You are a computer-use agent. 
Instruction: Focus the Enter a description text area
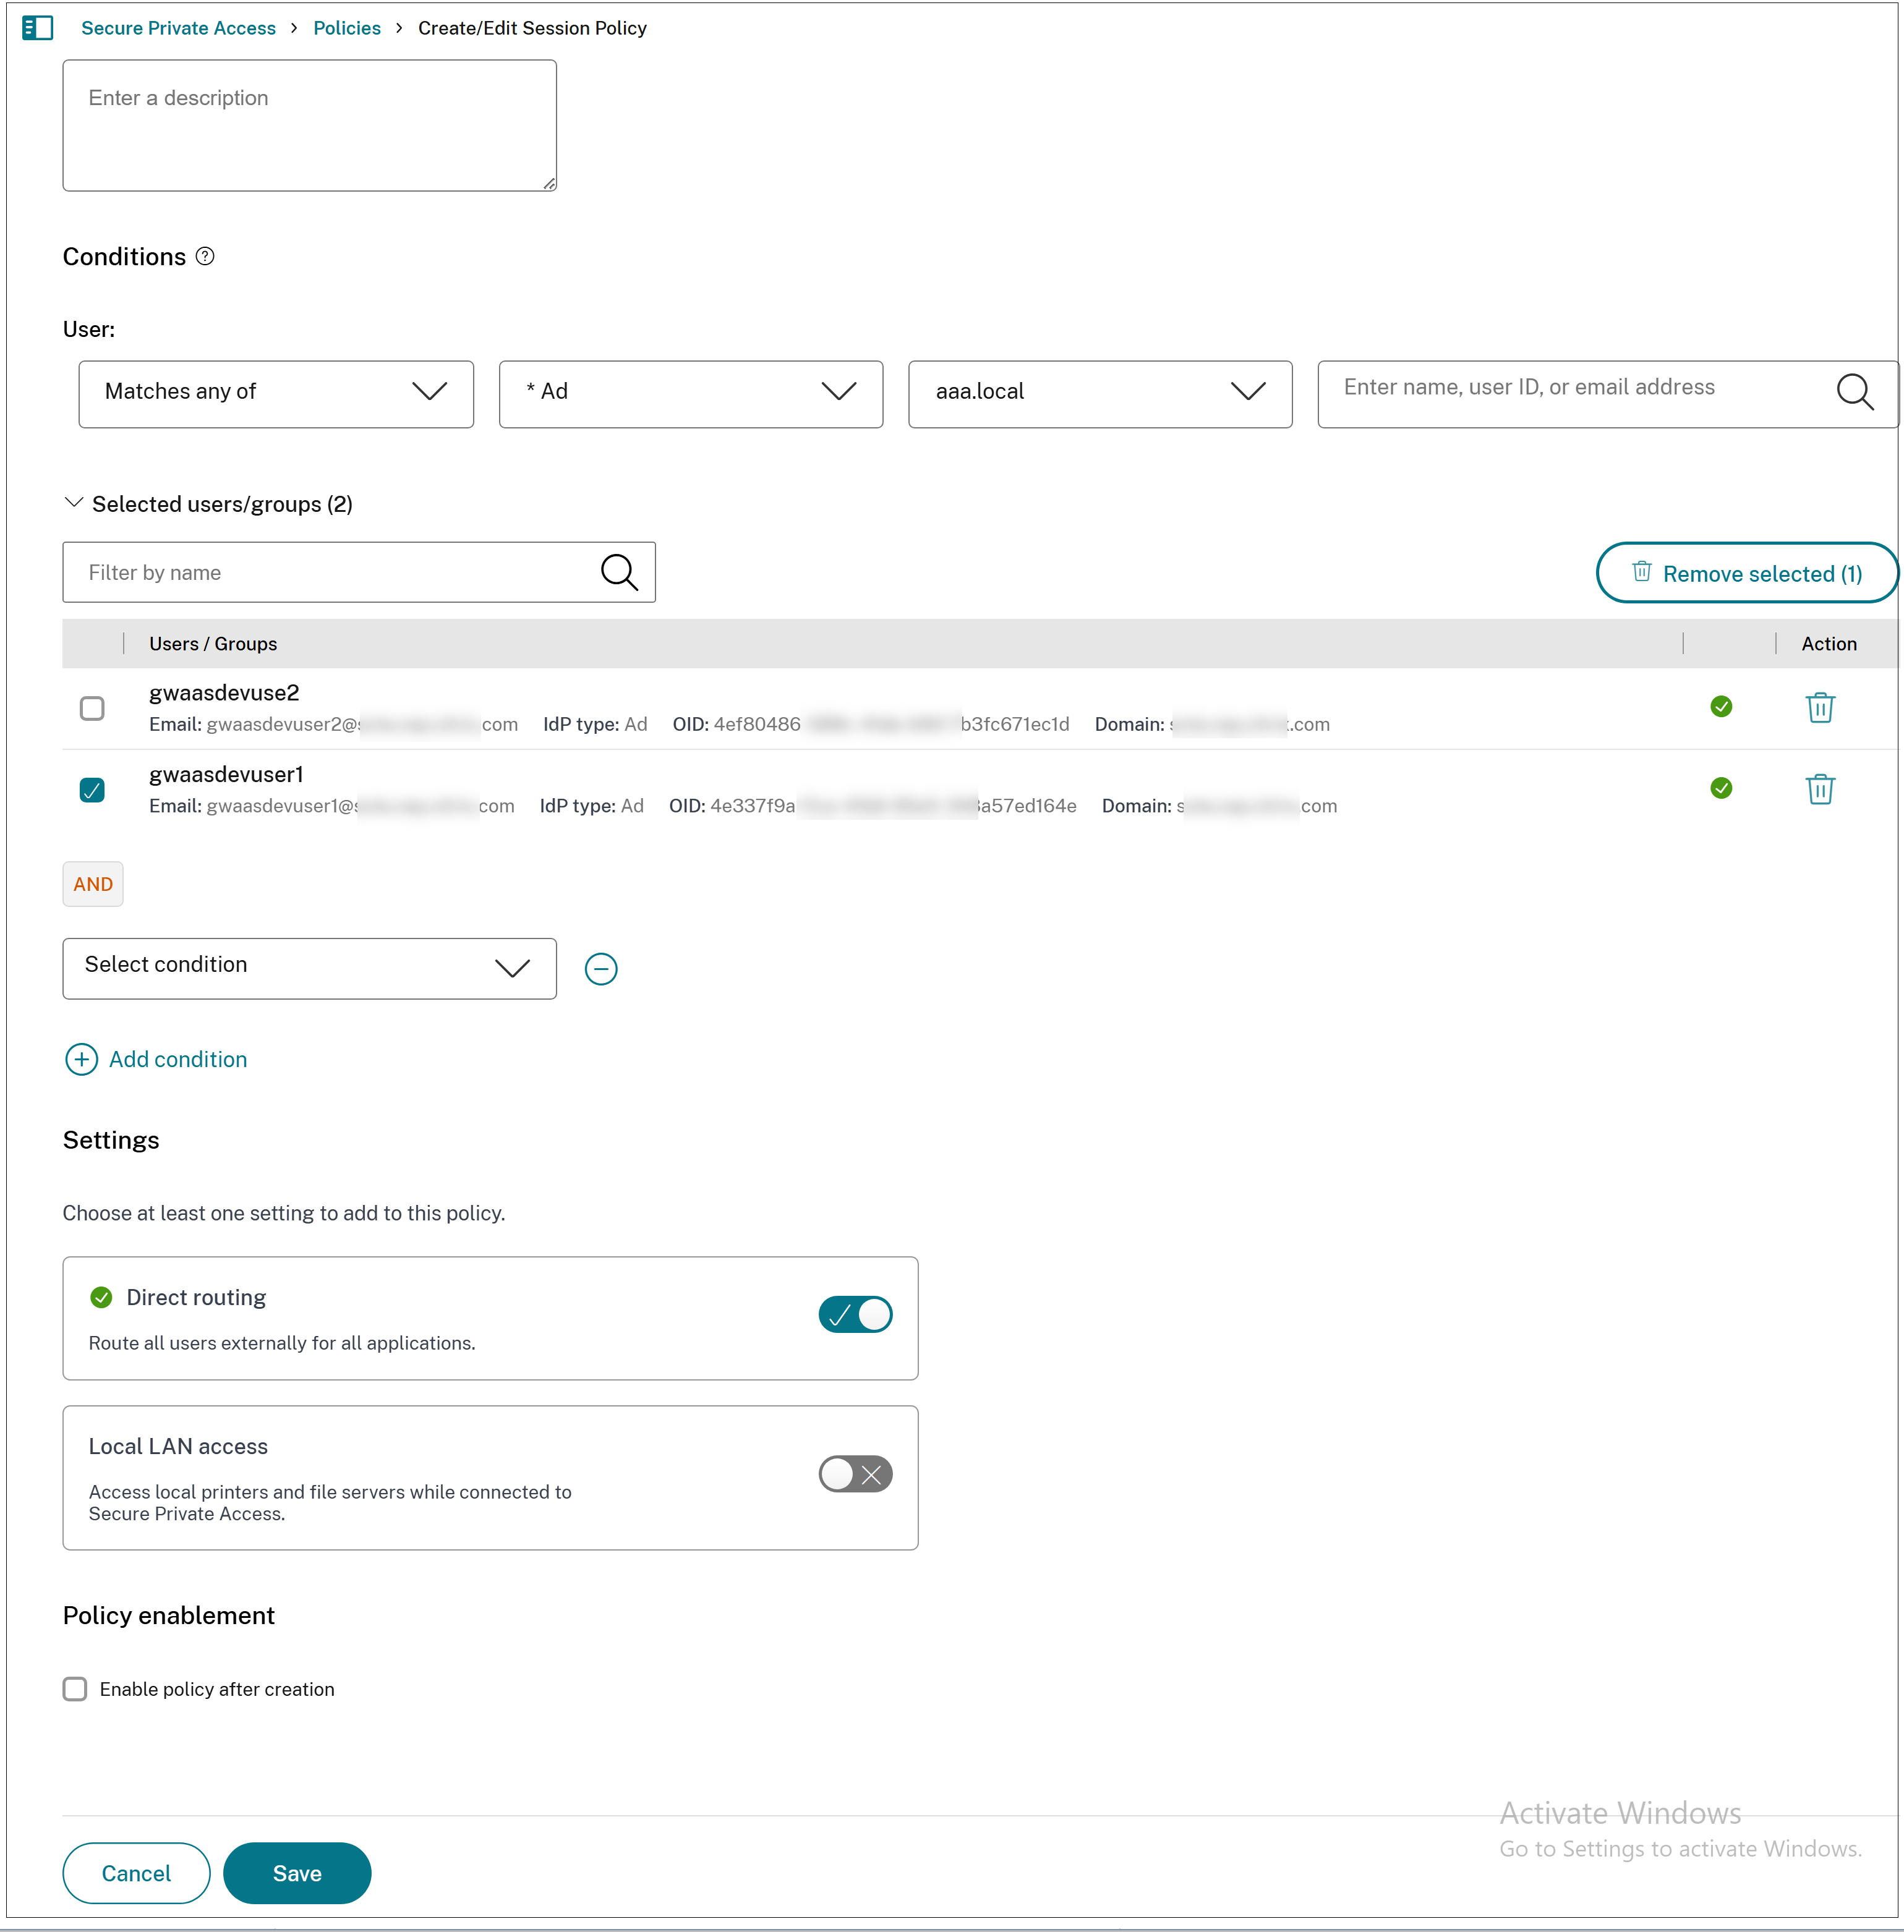coord(309,125)
